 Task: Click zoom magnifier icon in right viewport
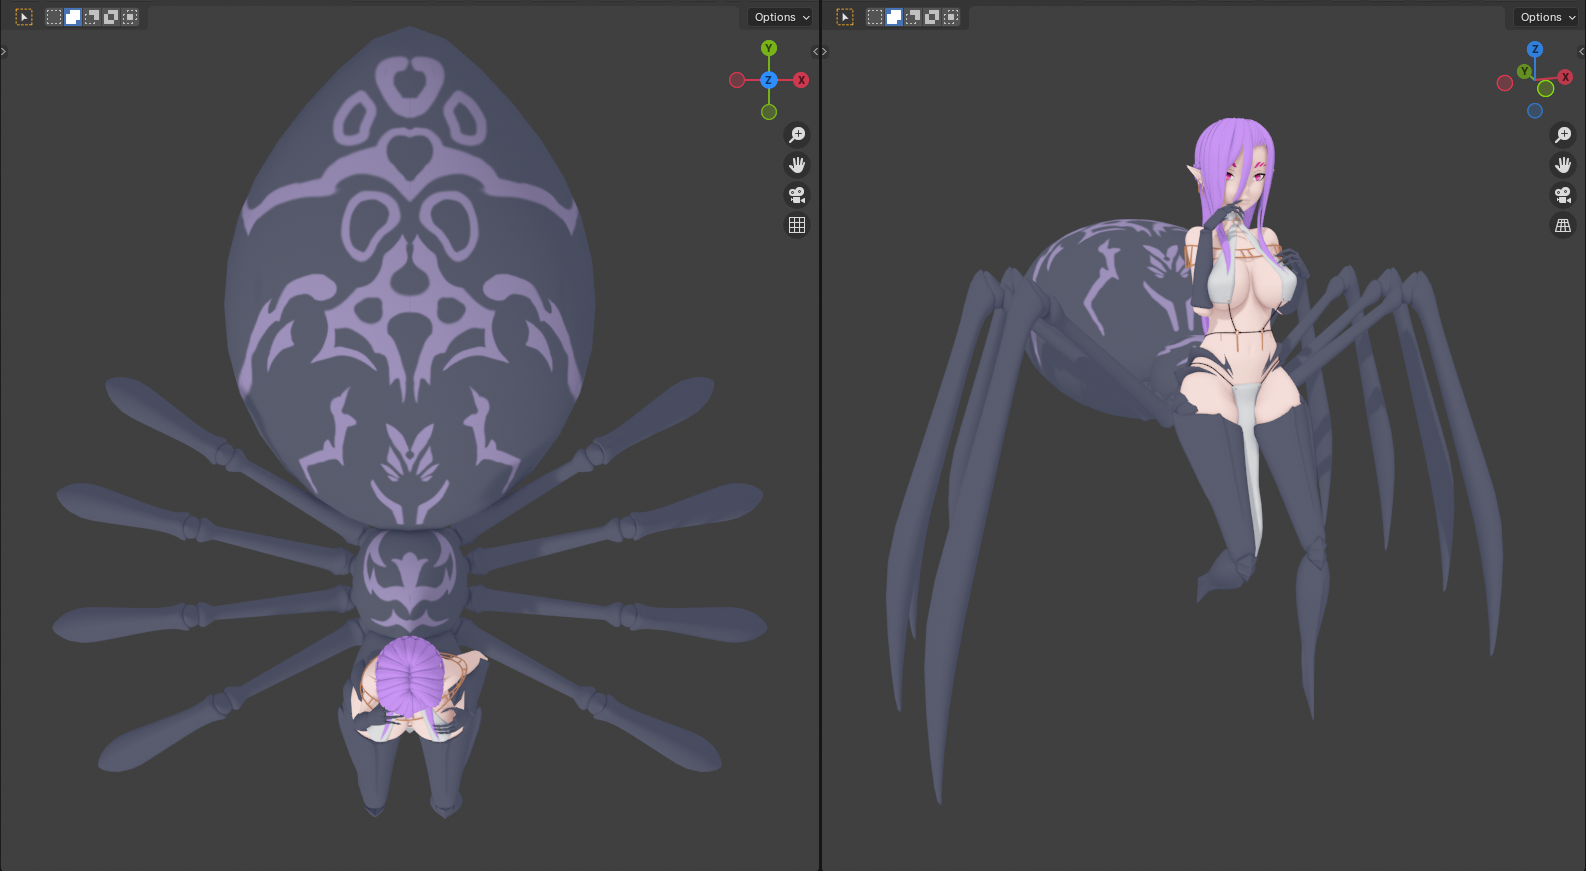click(x=1563, y=135)
